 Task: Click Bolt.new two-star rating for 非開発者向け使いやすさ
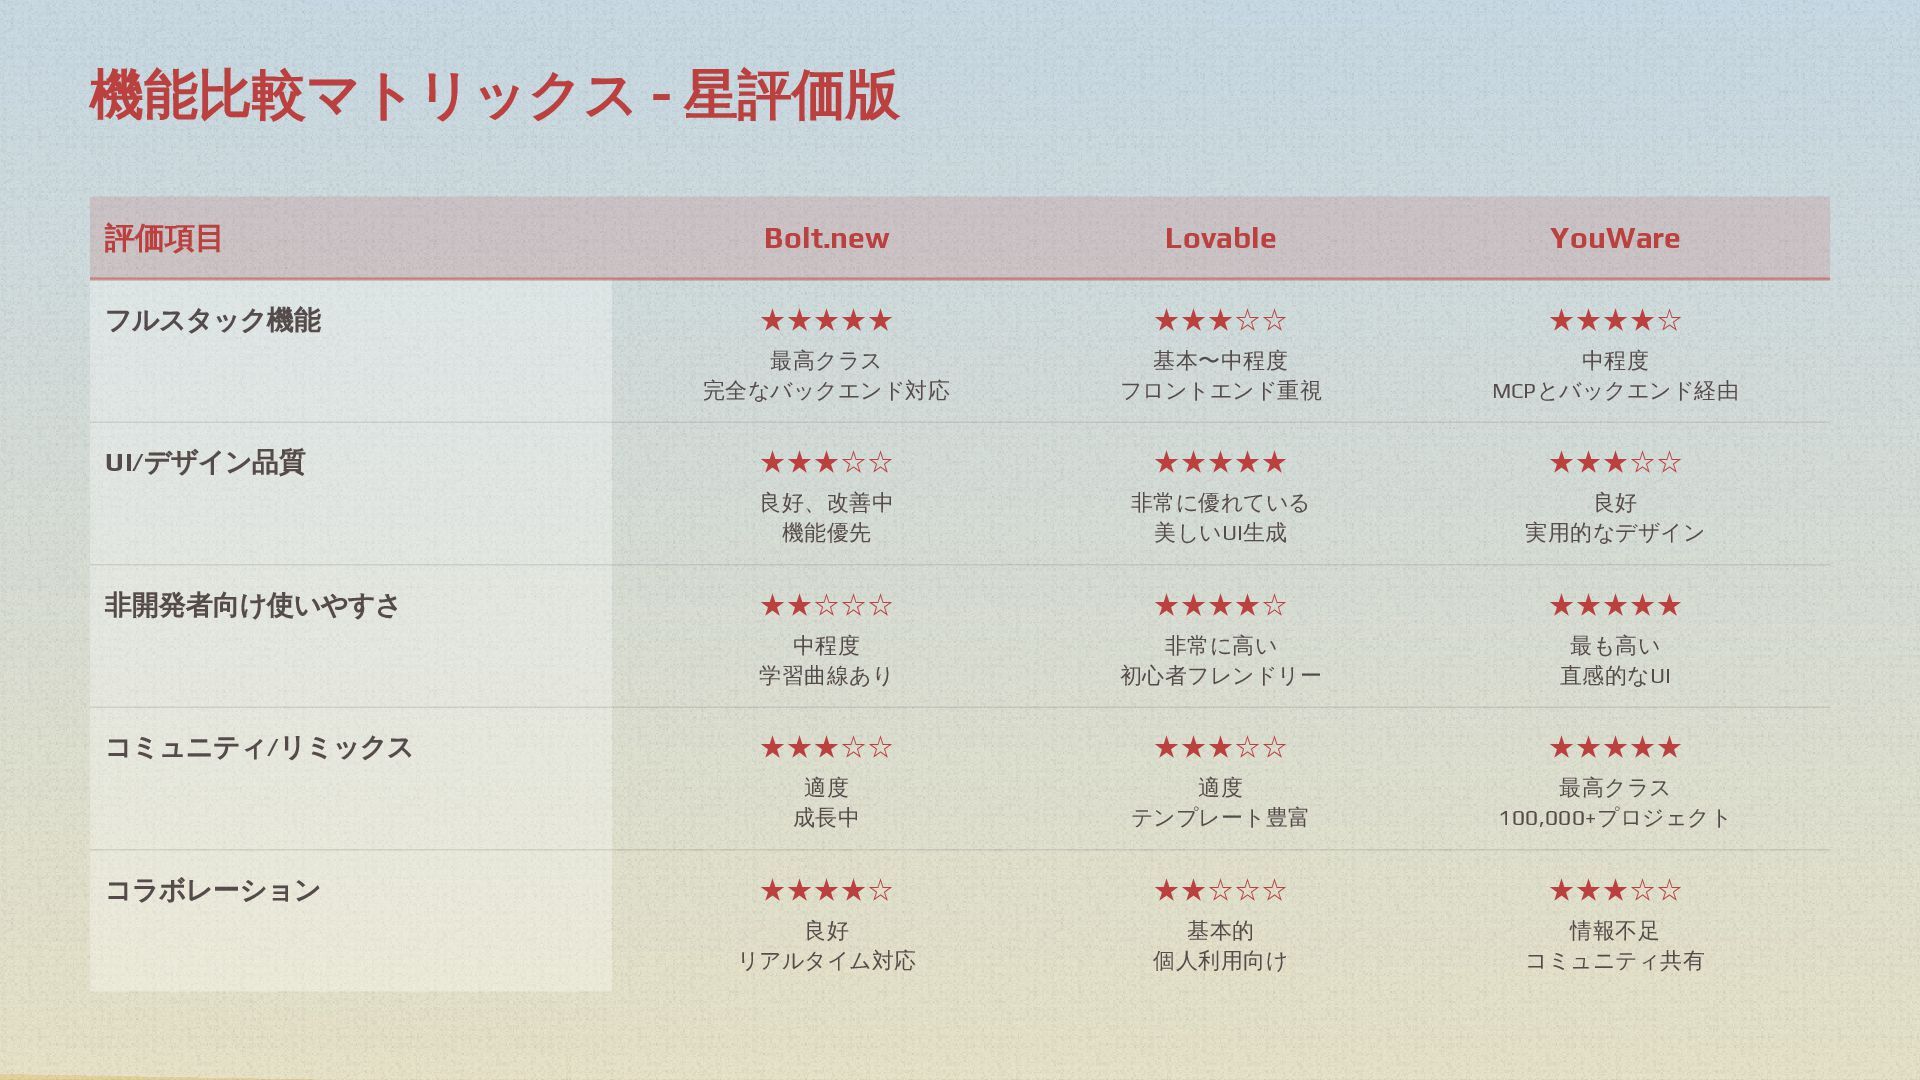(826, 605)
